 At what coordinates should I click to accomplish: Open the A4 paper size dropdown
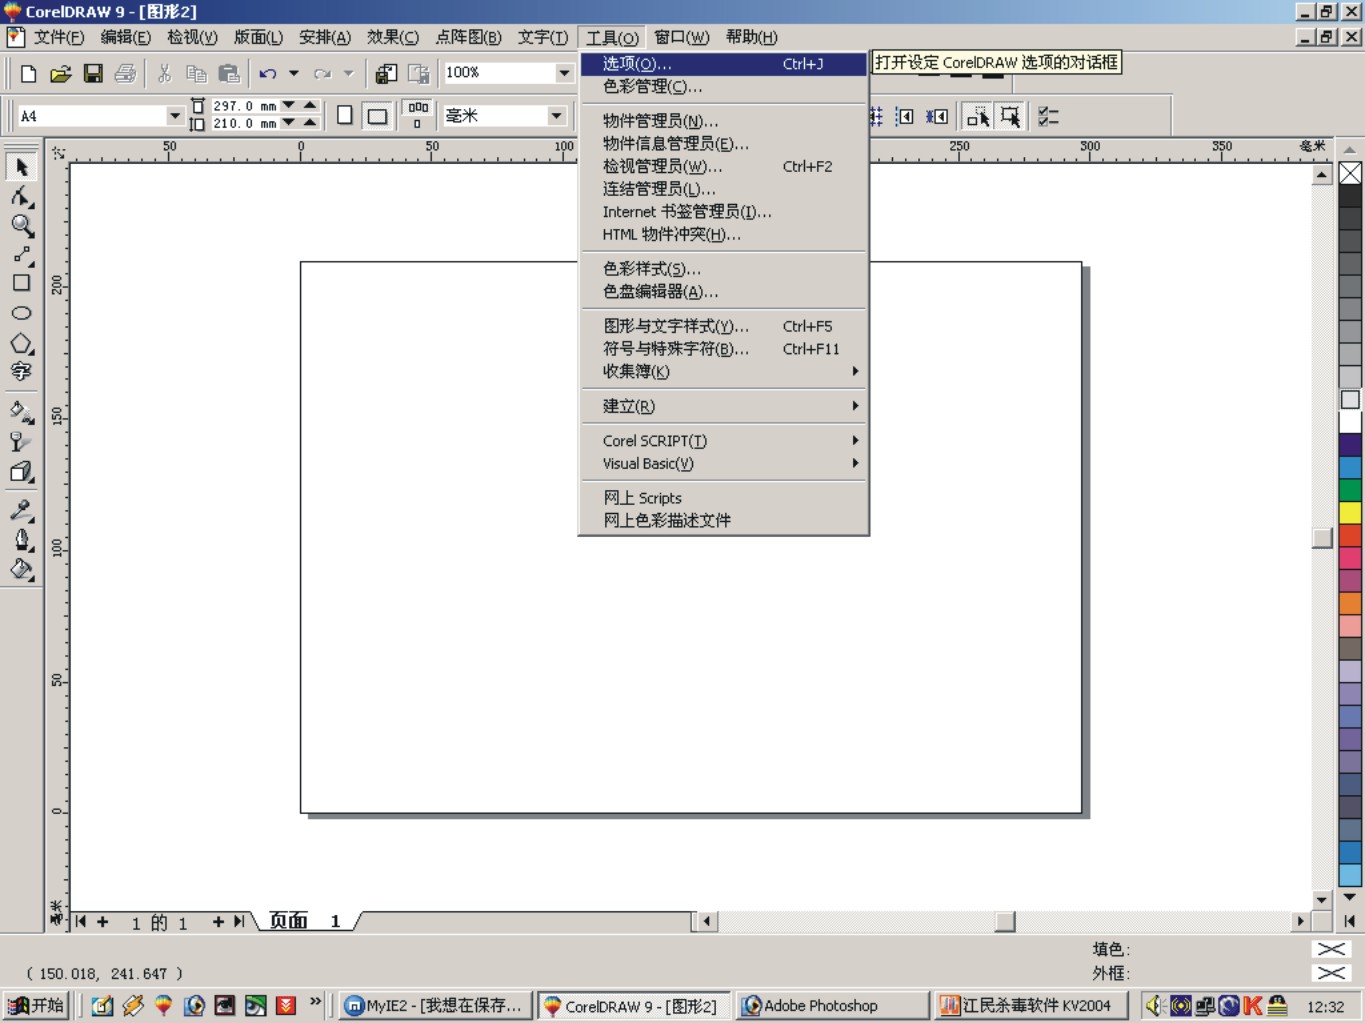tap(174, 116)
